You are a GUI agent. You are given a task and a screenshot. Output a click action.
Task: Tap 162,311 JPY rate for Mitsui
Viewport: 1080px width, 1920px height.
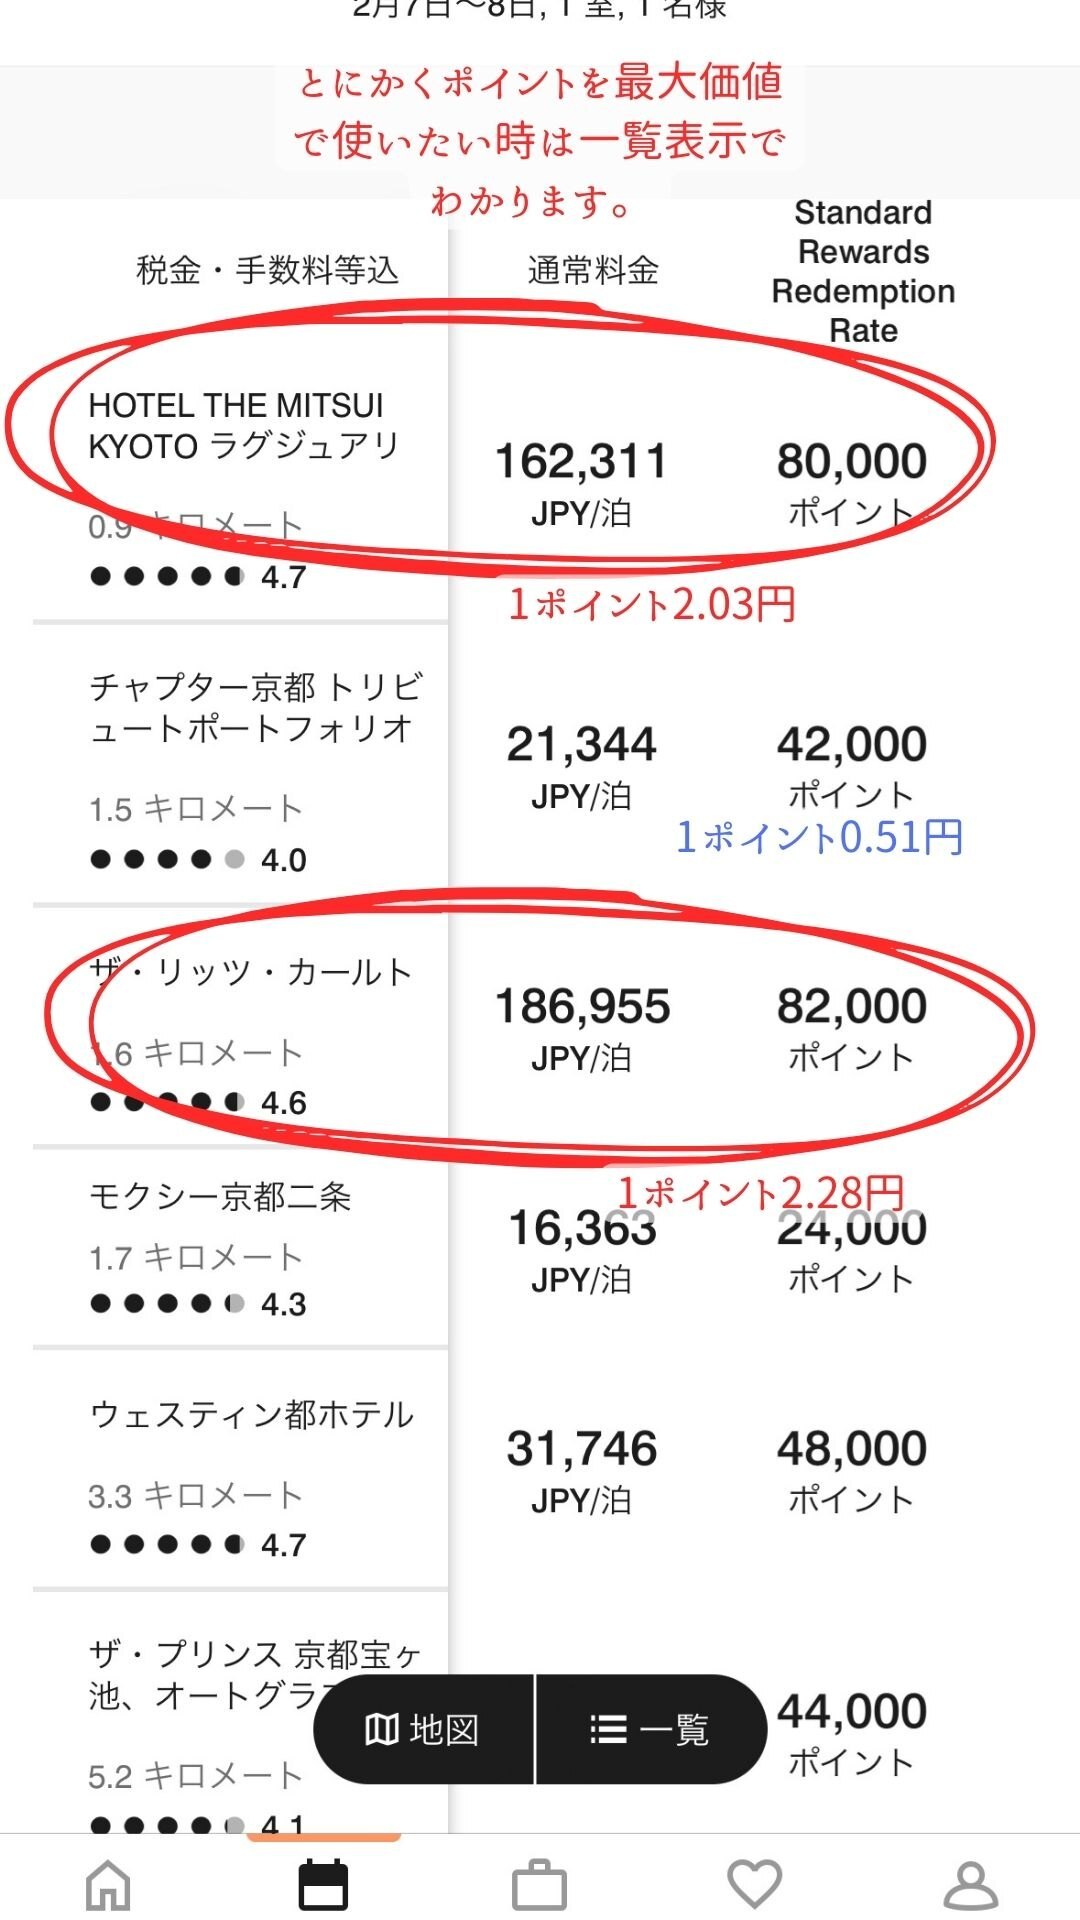click(x=581, y=484)
